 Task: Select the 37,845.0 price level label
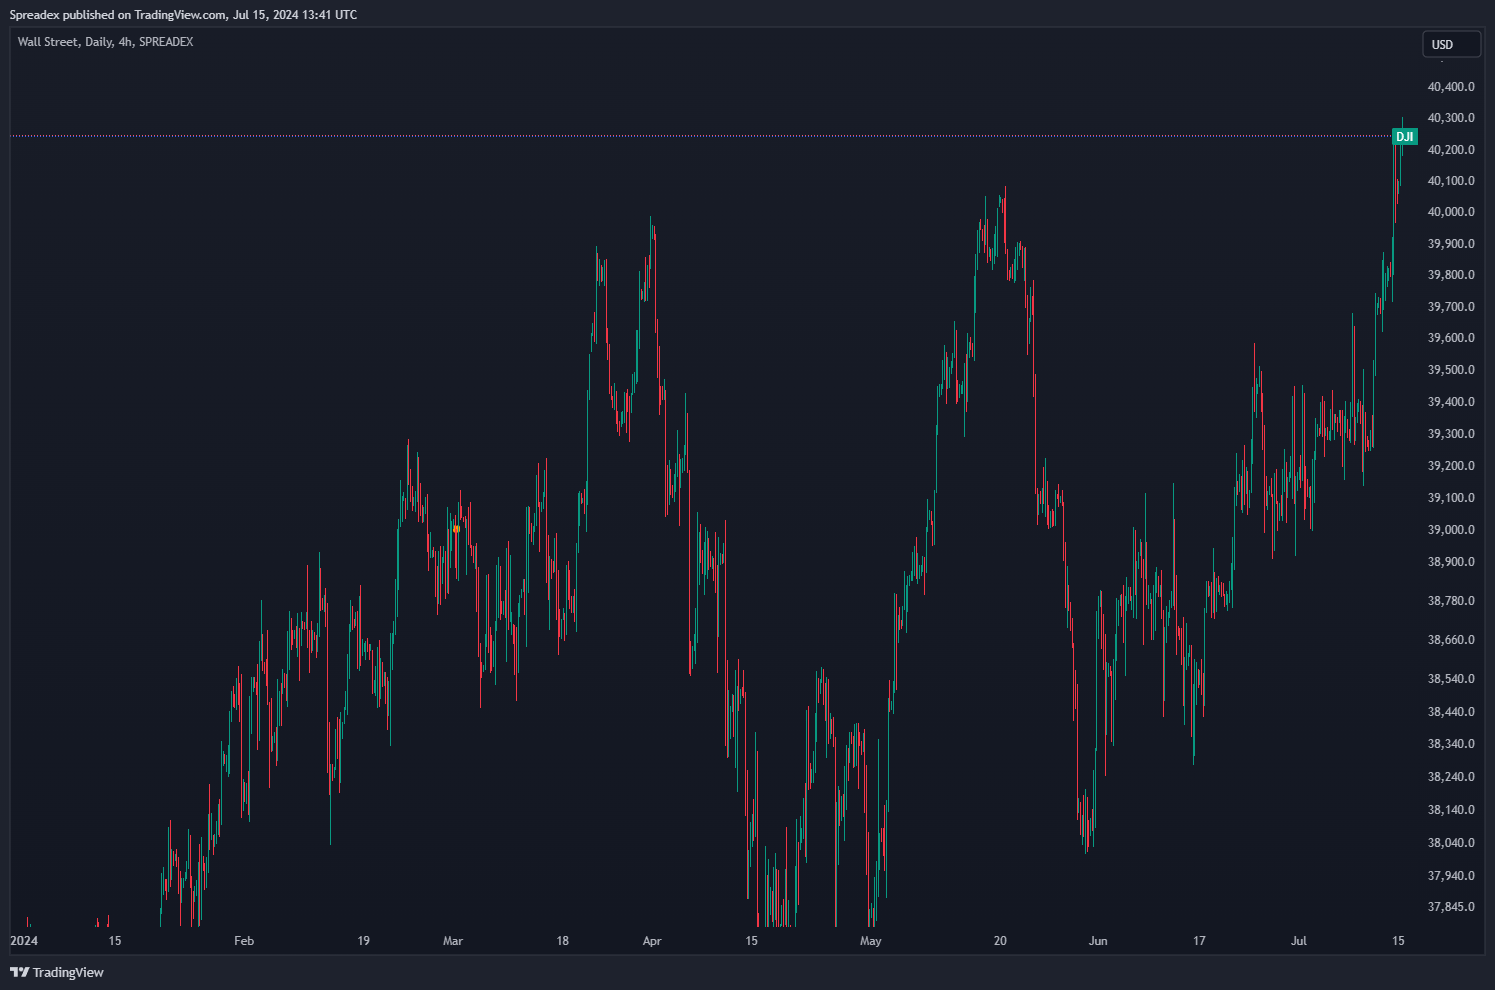click(1451, 907)
